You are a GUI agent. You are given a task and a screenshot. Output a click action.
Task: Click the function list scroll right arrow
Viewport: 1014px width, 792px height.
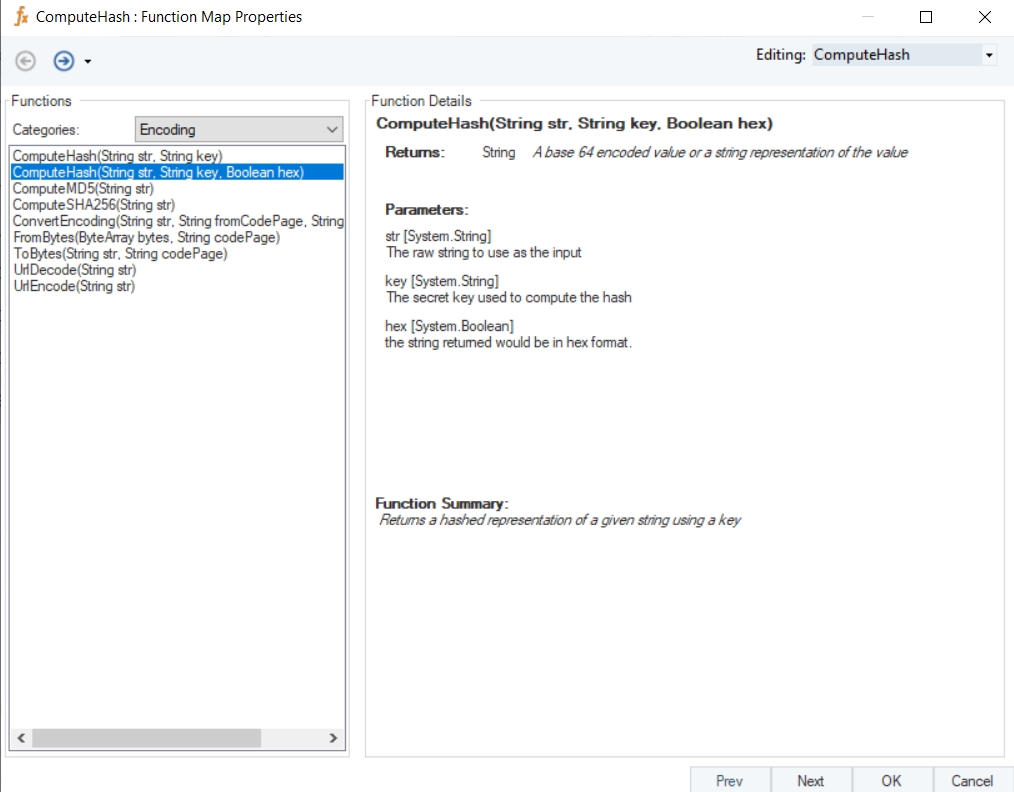(x=333, y=738)
